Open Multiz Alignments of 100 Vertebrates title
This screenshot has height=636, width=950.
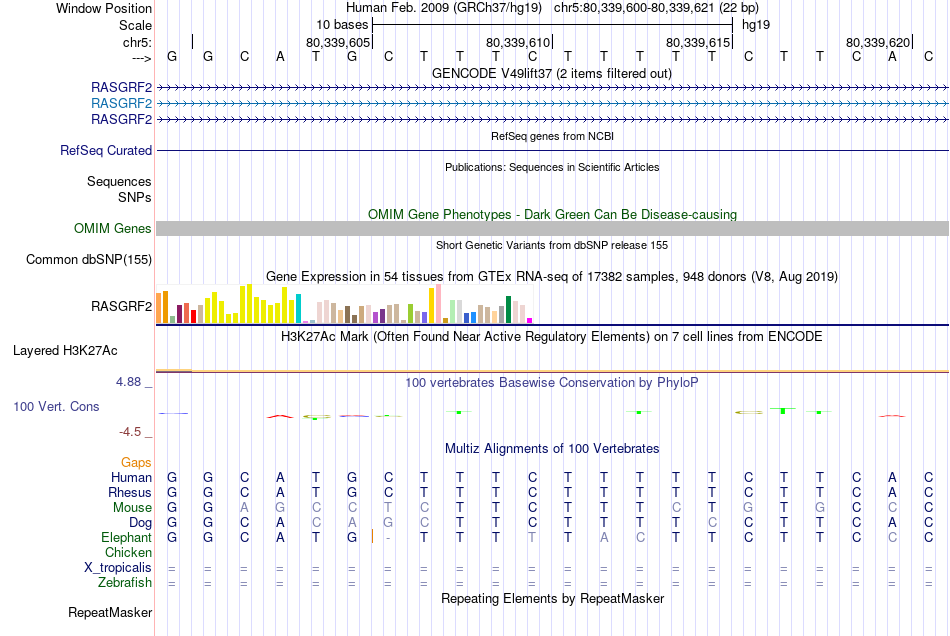point(552,448)
